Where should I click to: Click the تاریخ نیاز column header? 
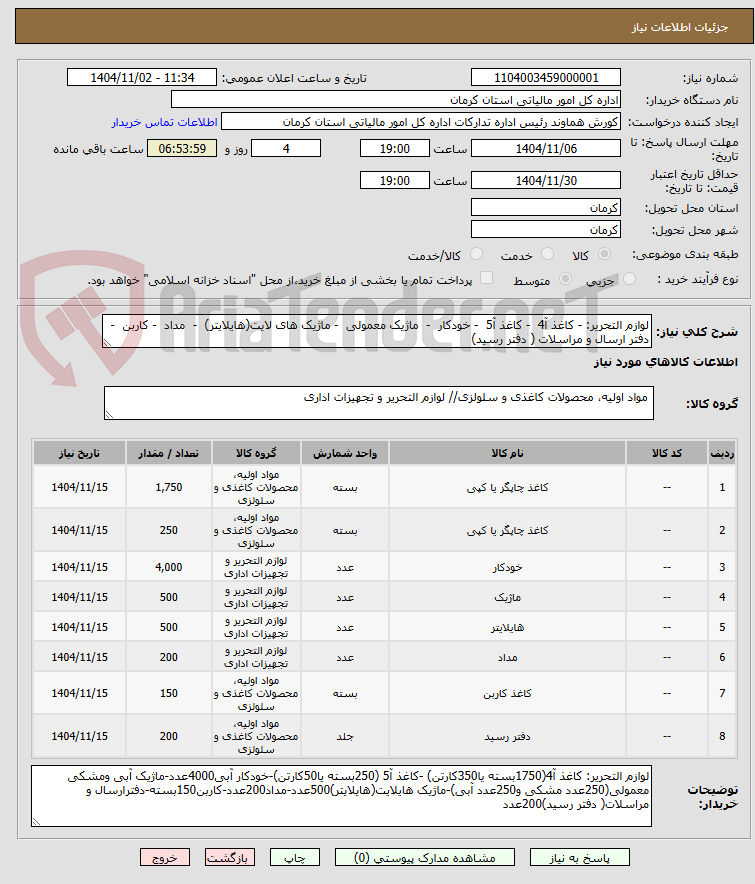80,453
